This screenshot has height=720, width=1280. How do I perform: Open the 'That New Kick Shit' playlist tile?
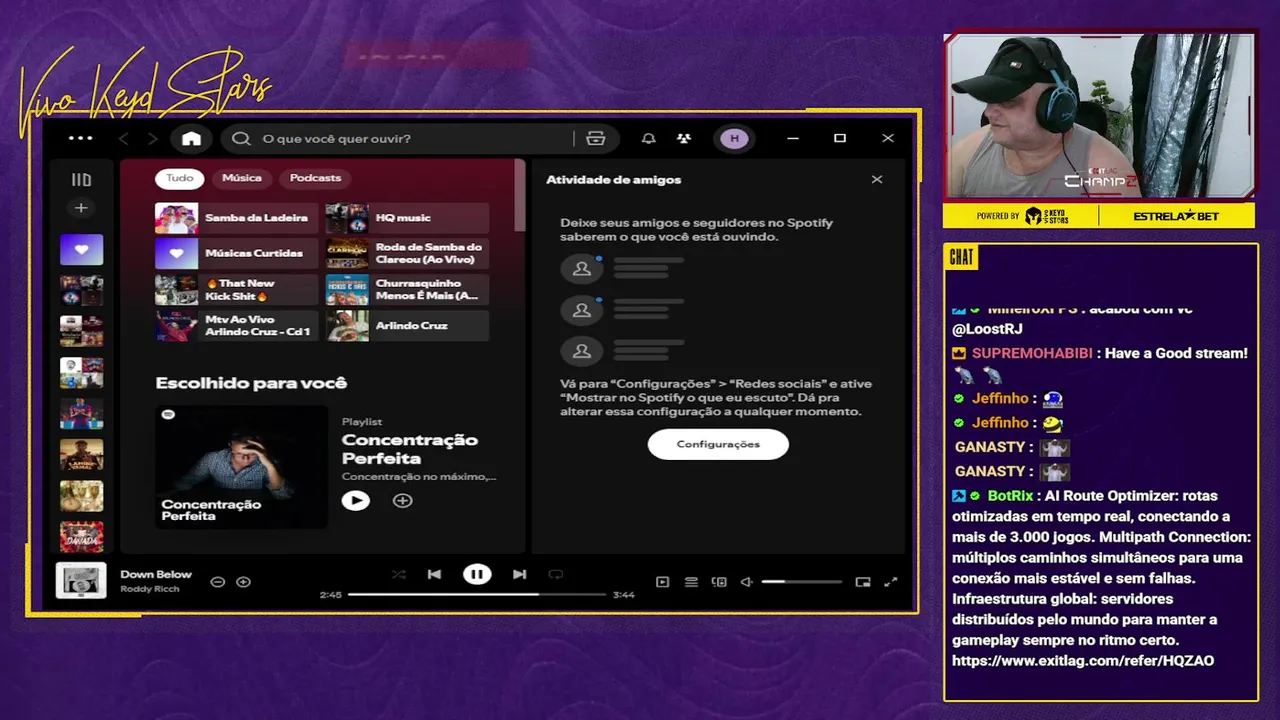click(236, 290)
